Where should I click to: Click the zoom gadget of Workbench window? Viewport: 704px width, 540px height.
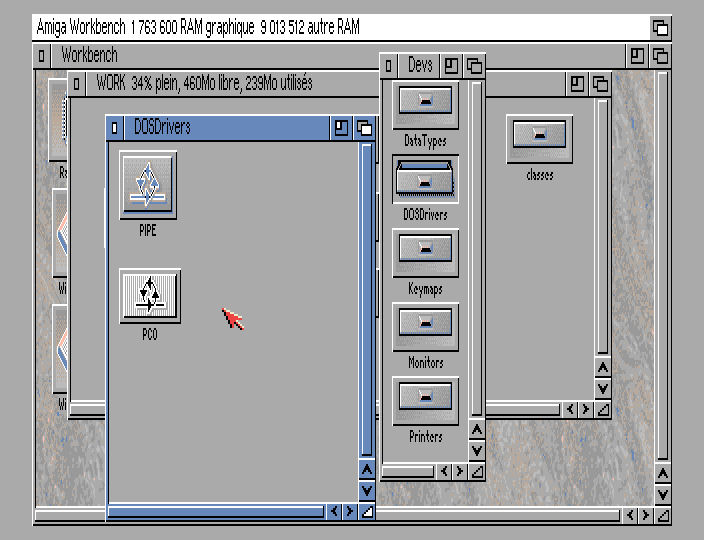coord(637,56)
